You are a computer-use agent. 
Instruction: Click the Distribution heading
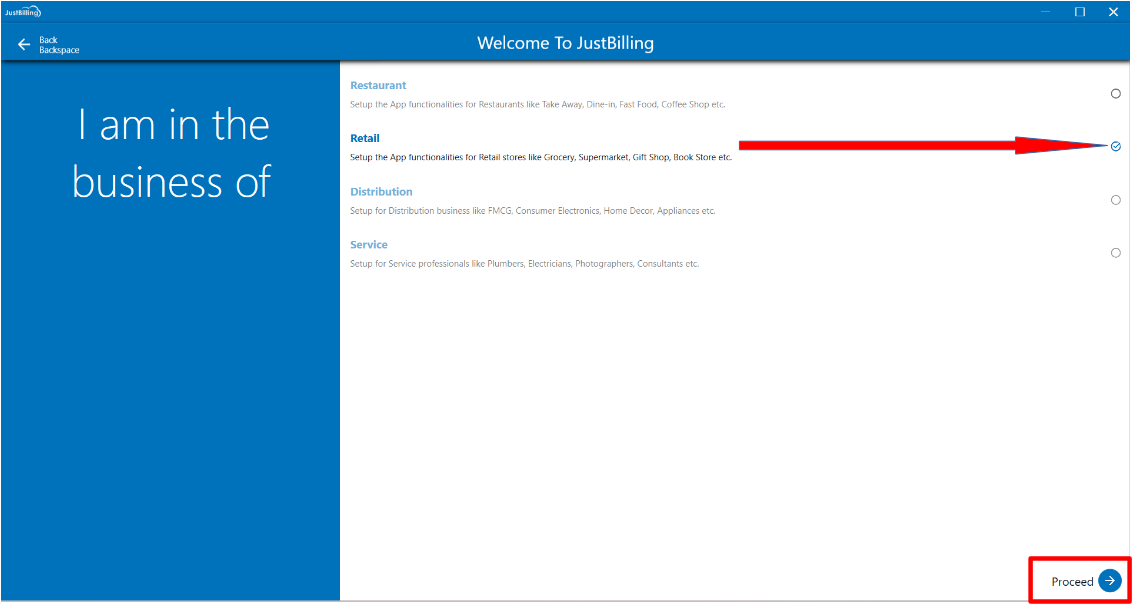pyautogui.click(x=381, y=192)
